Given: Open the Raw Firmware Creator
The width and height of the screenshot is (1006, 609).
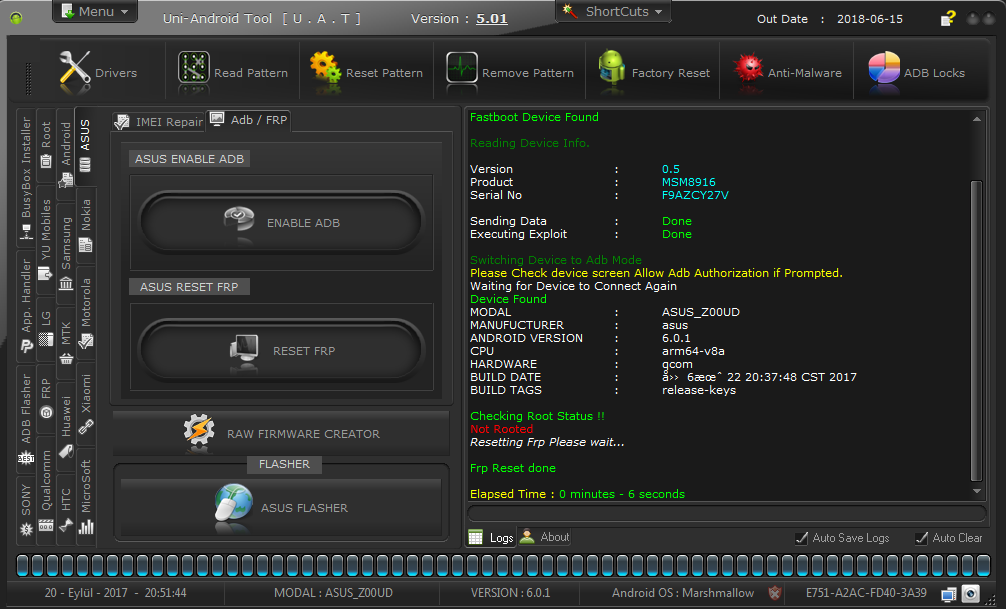Looking at the screenshot, I should (281, 434).
